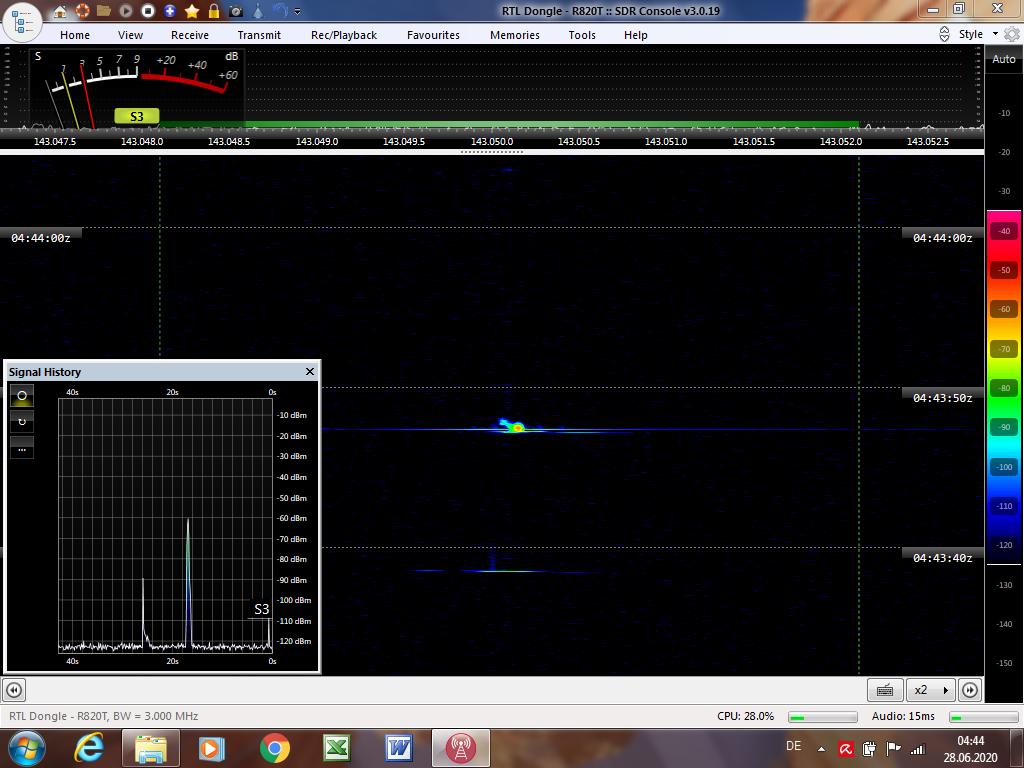
Task: Open the Favourites ribbon tab
Action: pos(434,35)
